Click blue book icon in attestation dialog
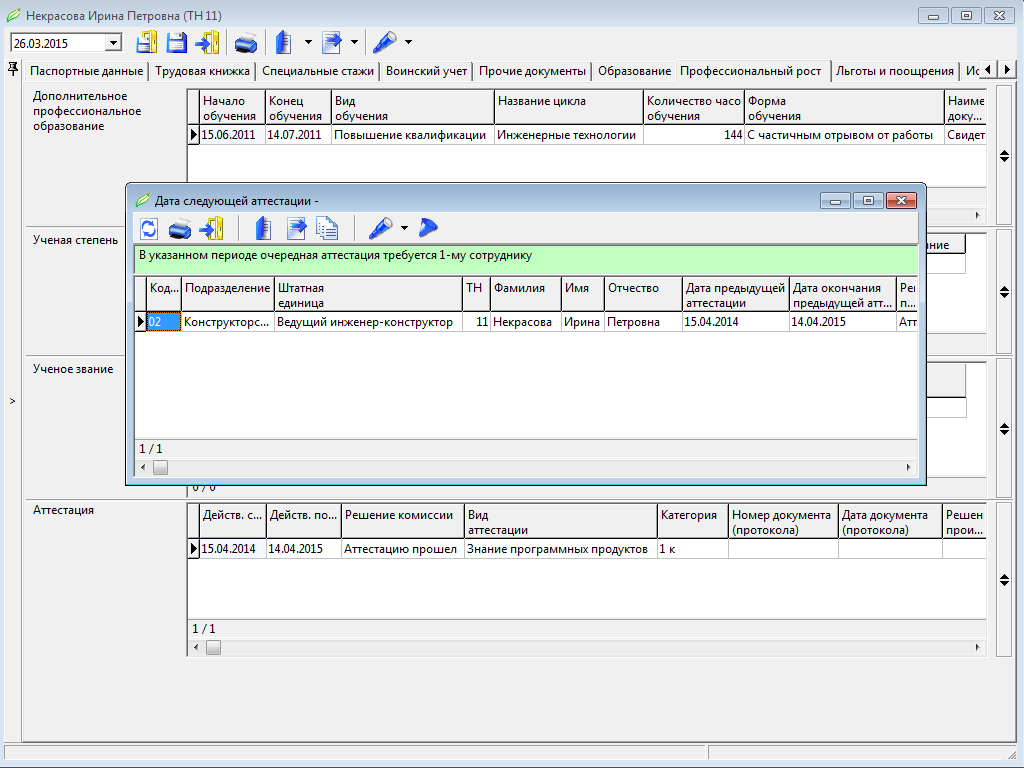The image size is (1024, 768). 263,229
